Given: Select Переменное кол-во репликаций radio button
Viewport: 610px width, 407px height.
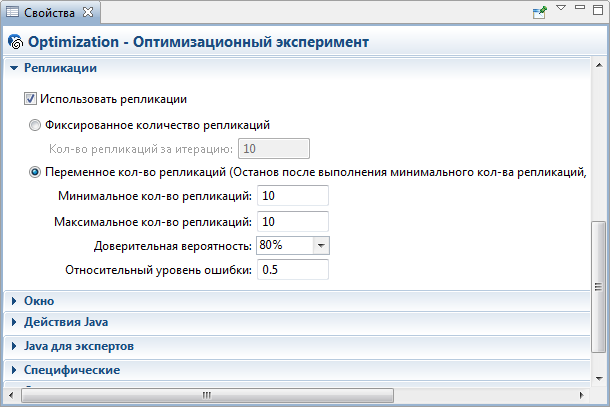Looking at the screenshot, I should pyautogui.click(x=35, y=172).
